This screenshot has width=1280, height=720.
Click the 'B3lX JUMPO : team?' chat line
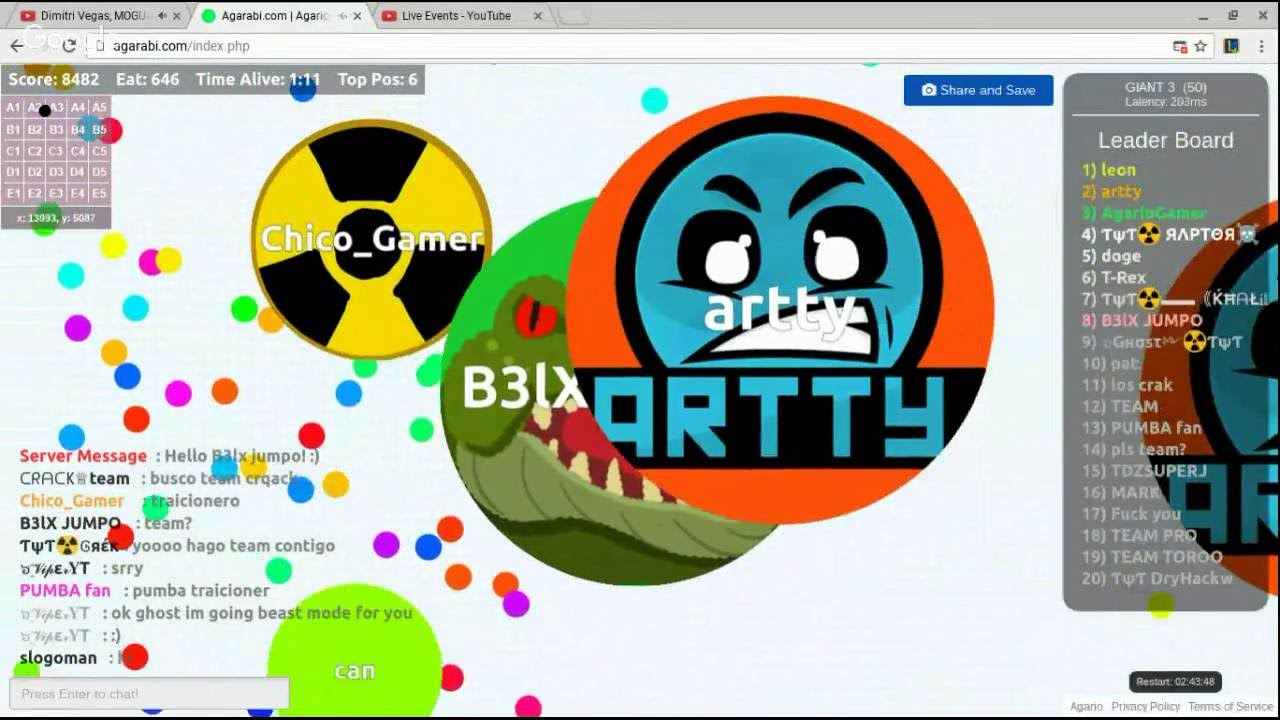pyautogui.click(x=105, y=523)
